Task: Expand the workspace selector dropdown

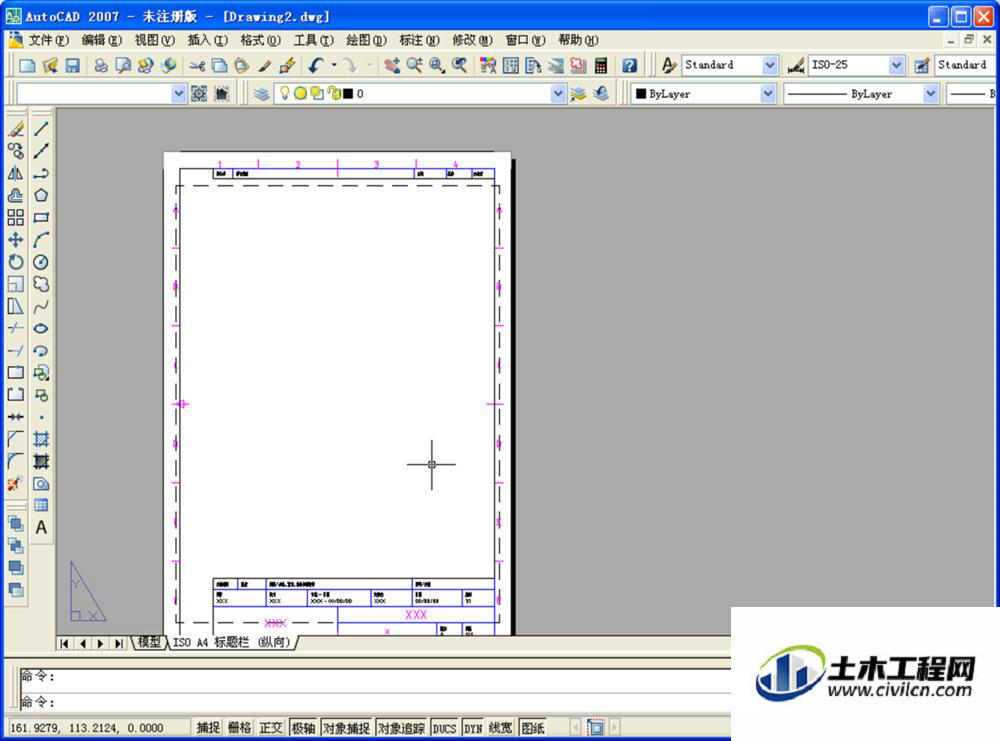Action: [x=179, y=94]
